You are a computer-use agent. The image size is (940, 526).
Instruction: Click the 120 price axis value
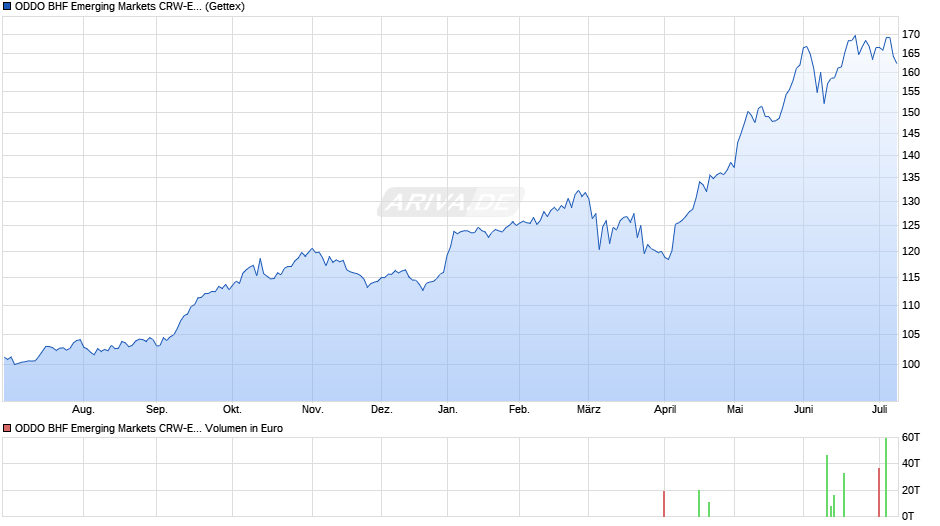[x=911, y=251]
